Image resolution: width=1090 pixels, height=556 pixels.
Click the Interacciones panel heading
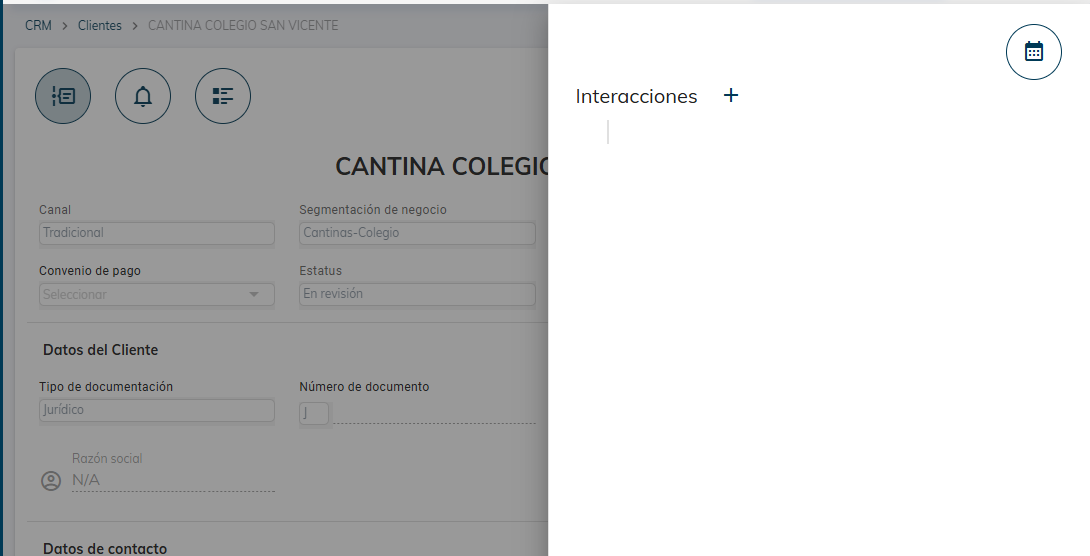pos(636,97)
